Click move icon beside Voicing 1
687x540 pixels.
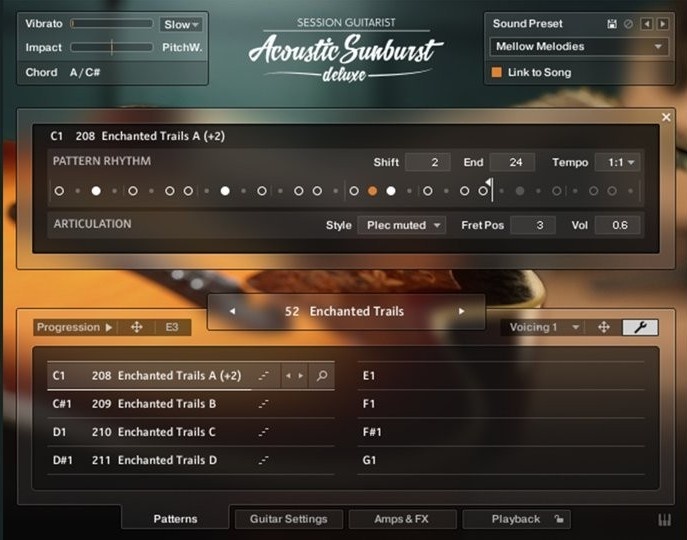pyautogui.click(x=604, y=327)
